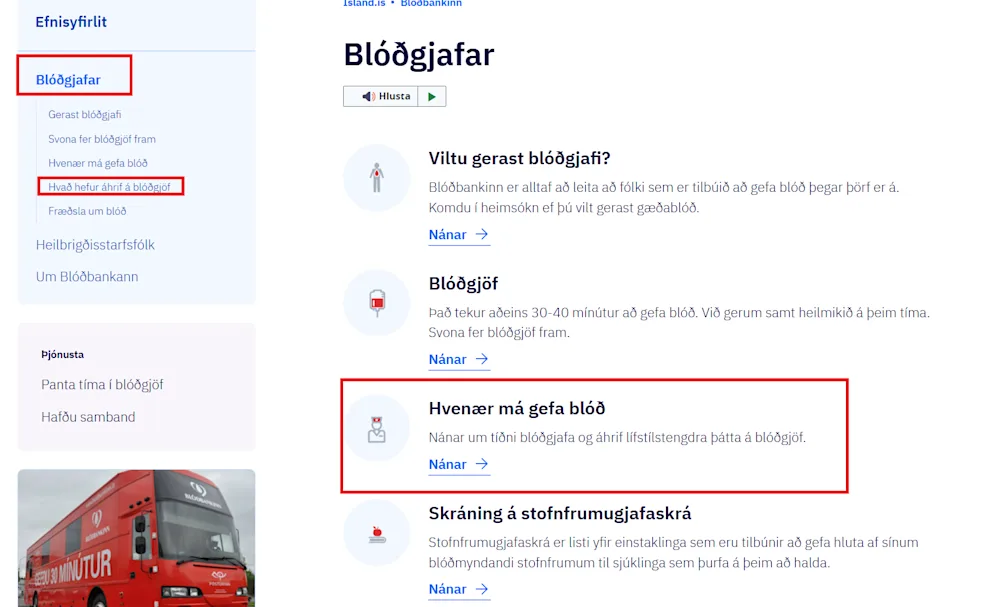Open Nánar link under Blóðgjöf section
The image size is (1000, 607).
pyautogui.click(x=459, y=360)
